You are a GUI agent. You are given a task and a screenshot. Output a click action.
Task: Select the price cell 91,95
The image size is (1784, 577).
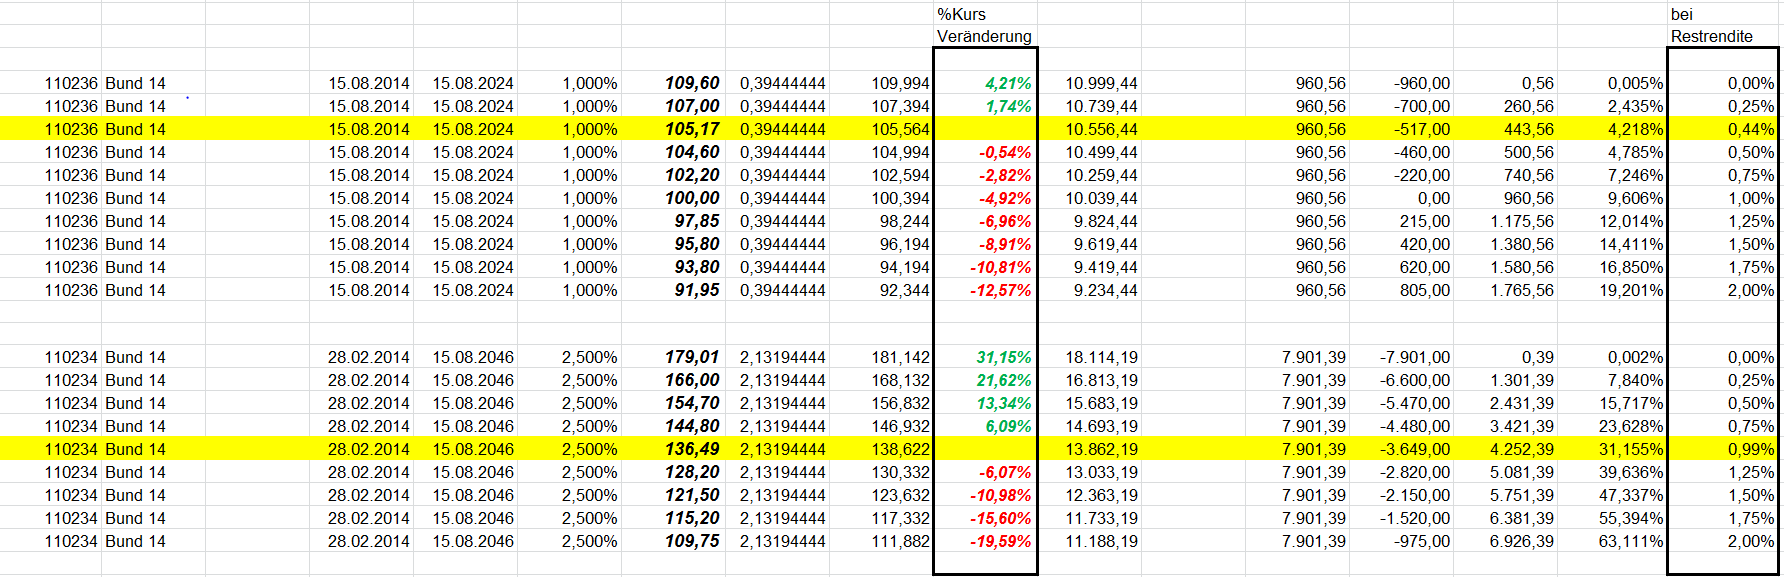(673, 290)
